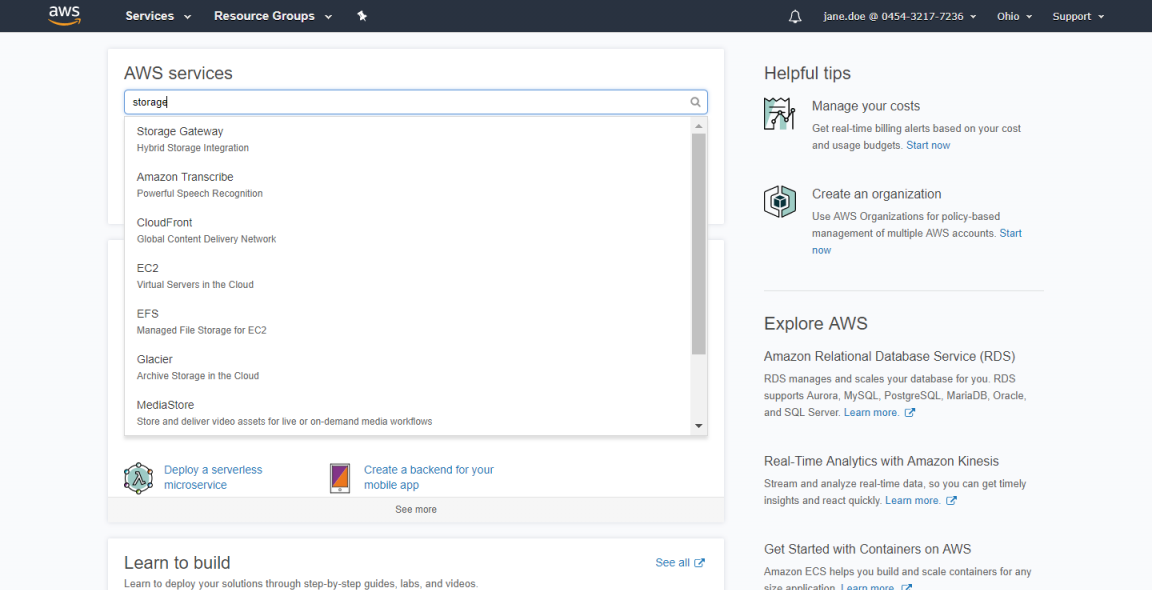This screenshot has height=590, width=1152.
Task: Select Amazon Transcribe from suggestions
Action: click(x=408, y=184)
